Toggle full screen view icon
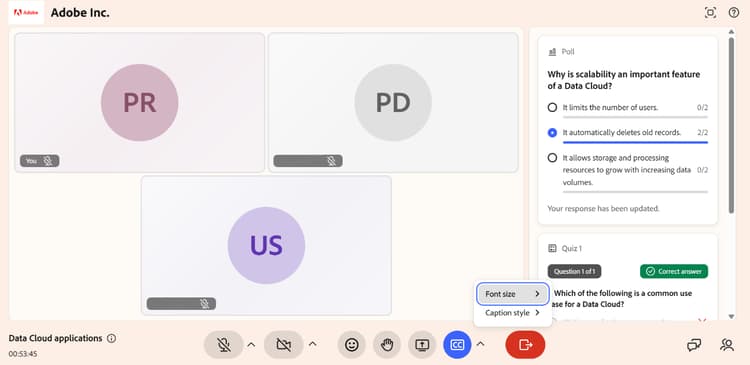This screenshot has height=365, width=750. click(x=710, y=13)
